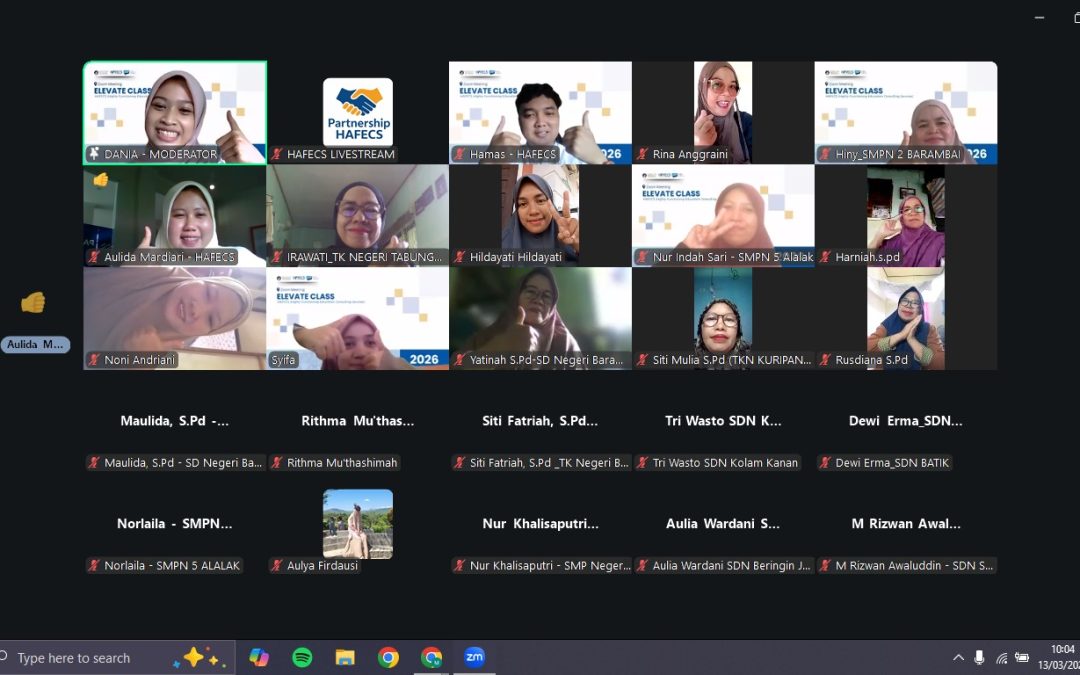This screenshot has height=675, width=1080.
Task: Select Siti Mulia S.Pd's video tile
Action: point(723,318)
